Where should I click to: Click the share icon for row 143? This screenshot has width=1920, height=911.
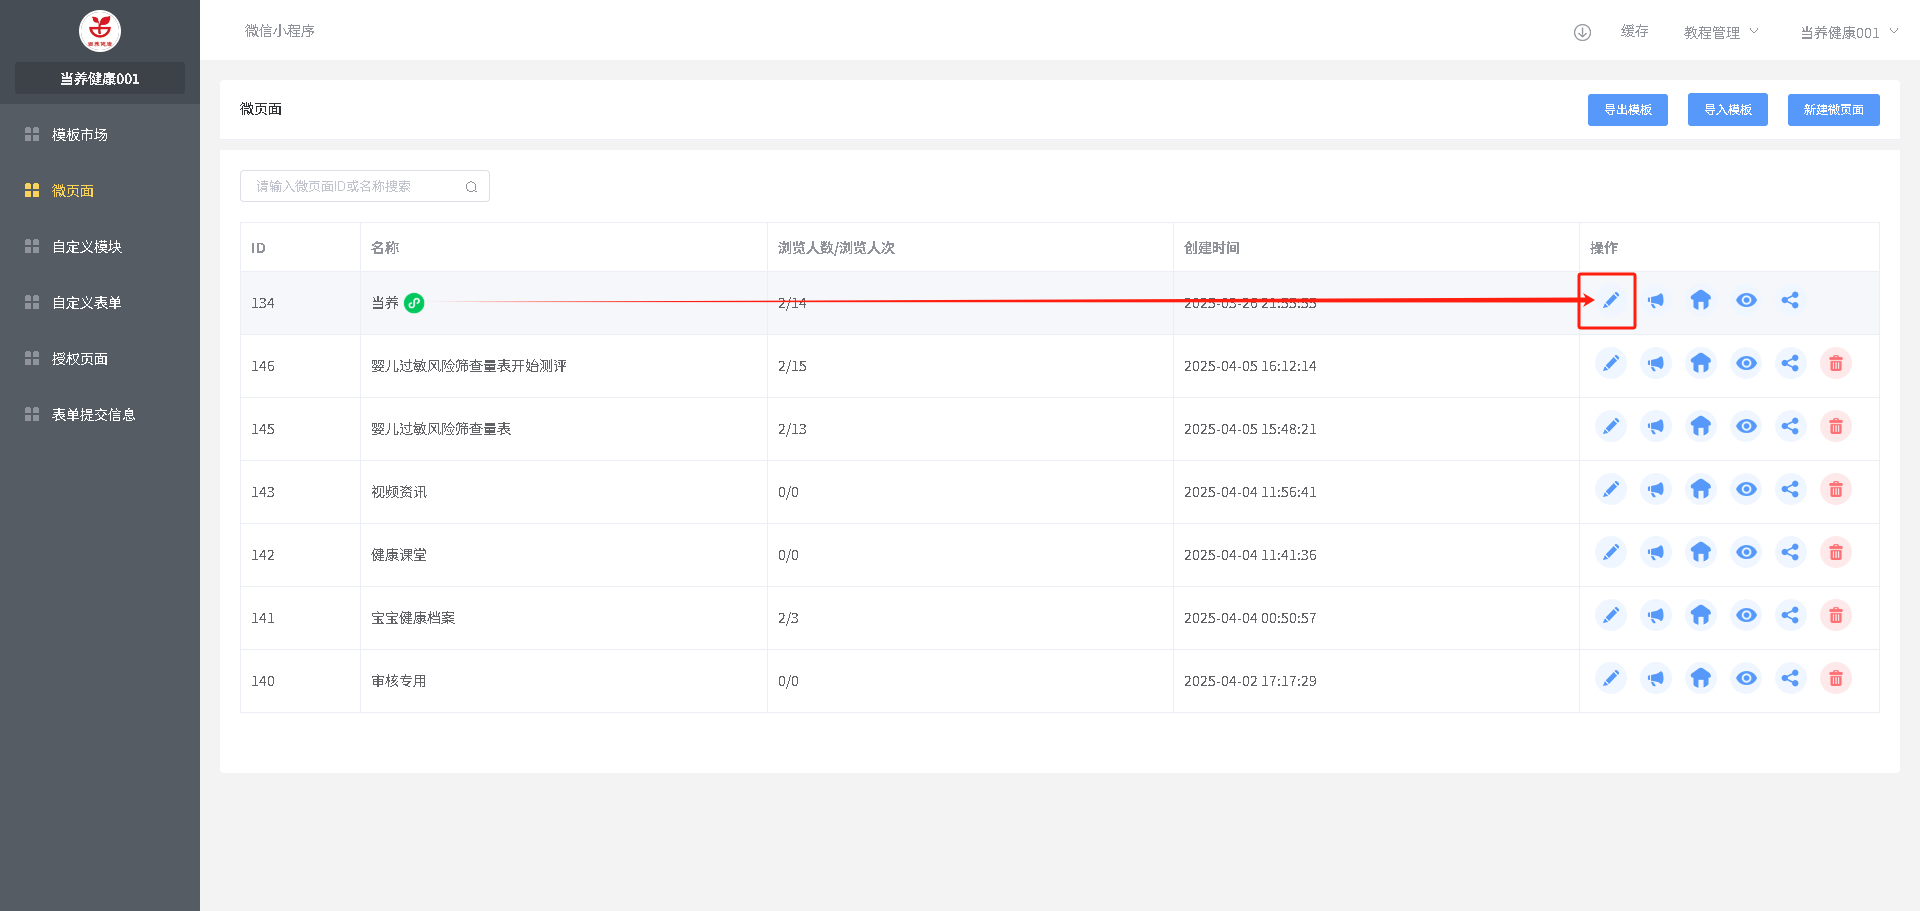1790,490
